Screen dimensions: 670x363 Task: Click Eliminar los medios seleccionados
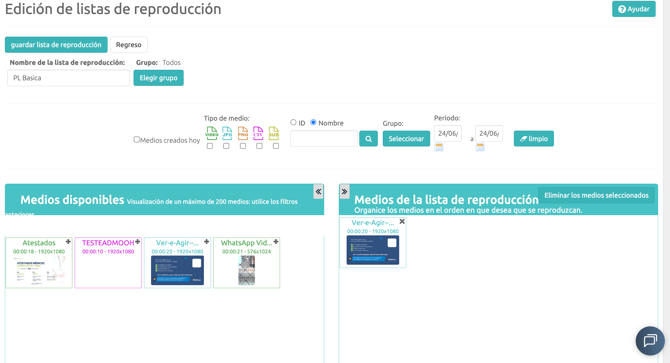click(x=597, y=196)
